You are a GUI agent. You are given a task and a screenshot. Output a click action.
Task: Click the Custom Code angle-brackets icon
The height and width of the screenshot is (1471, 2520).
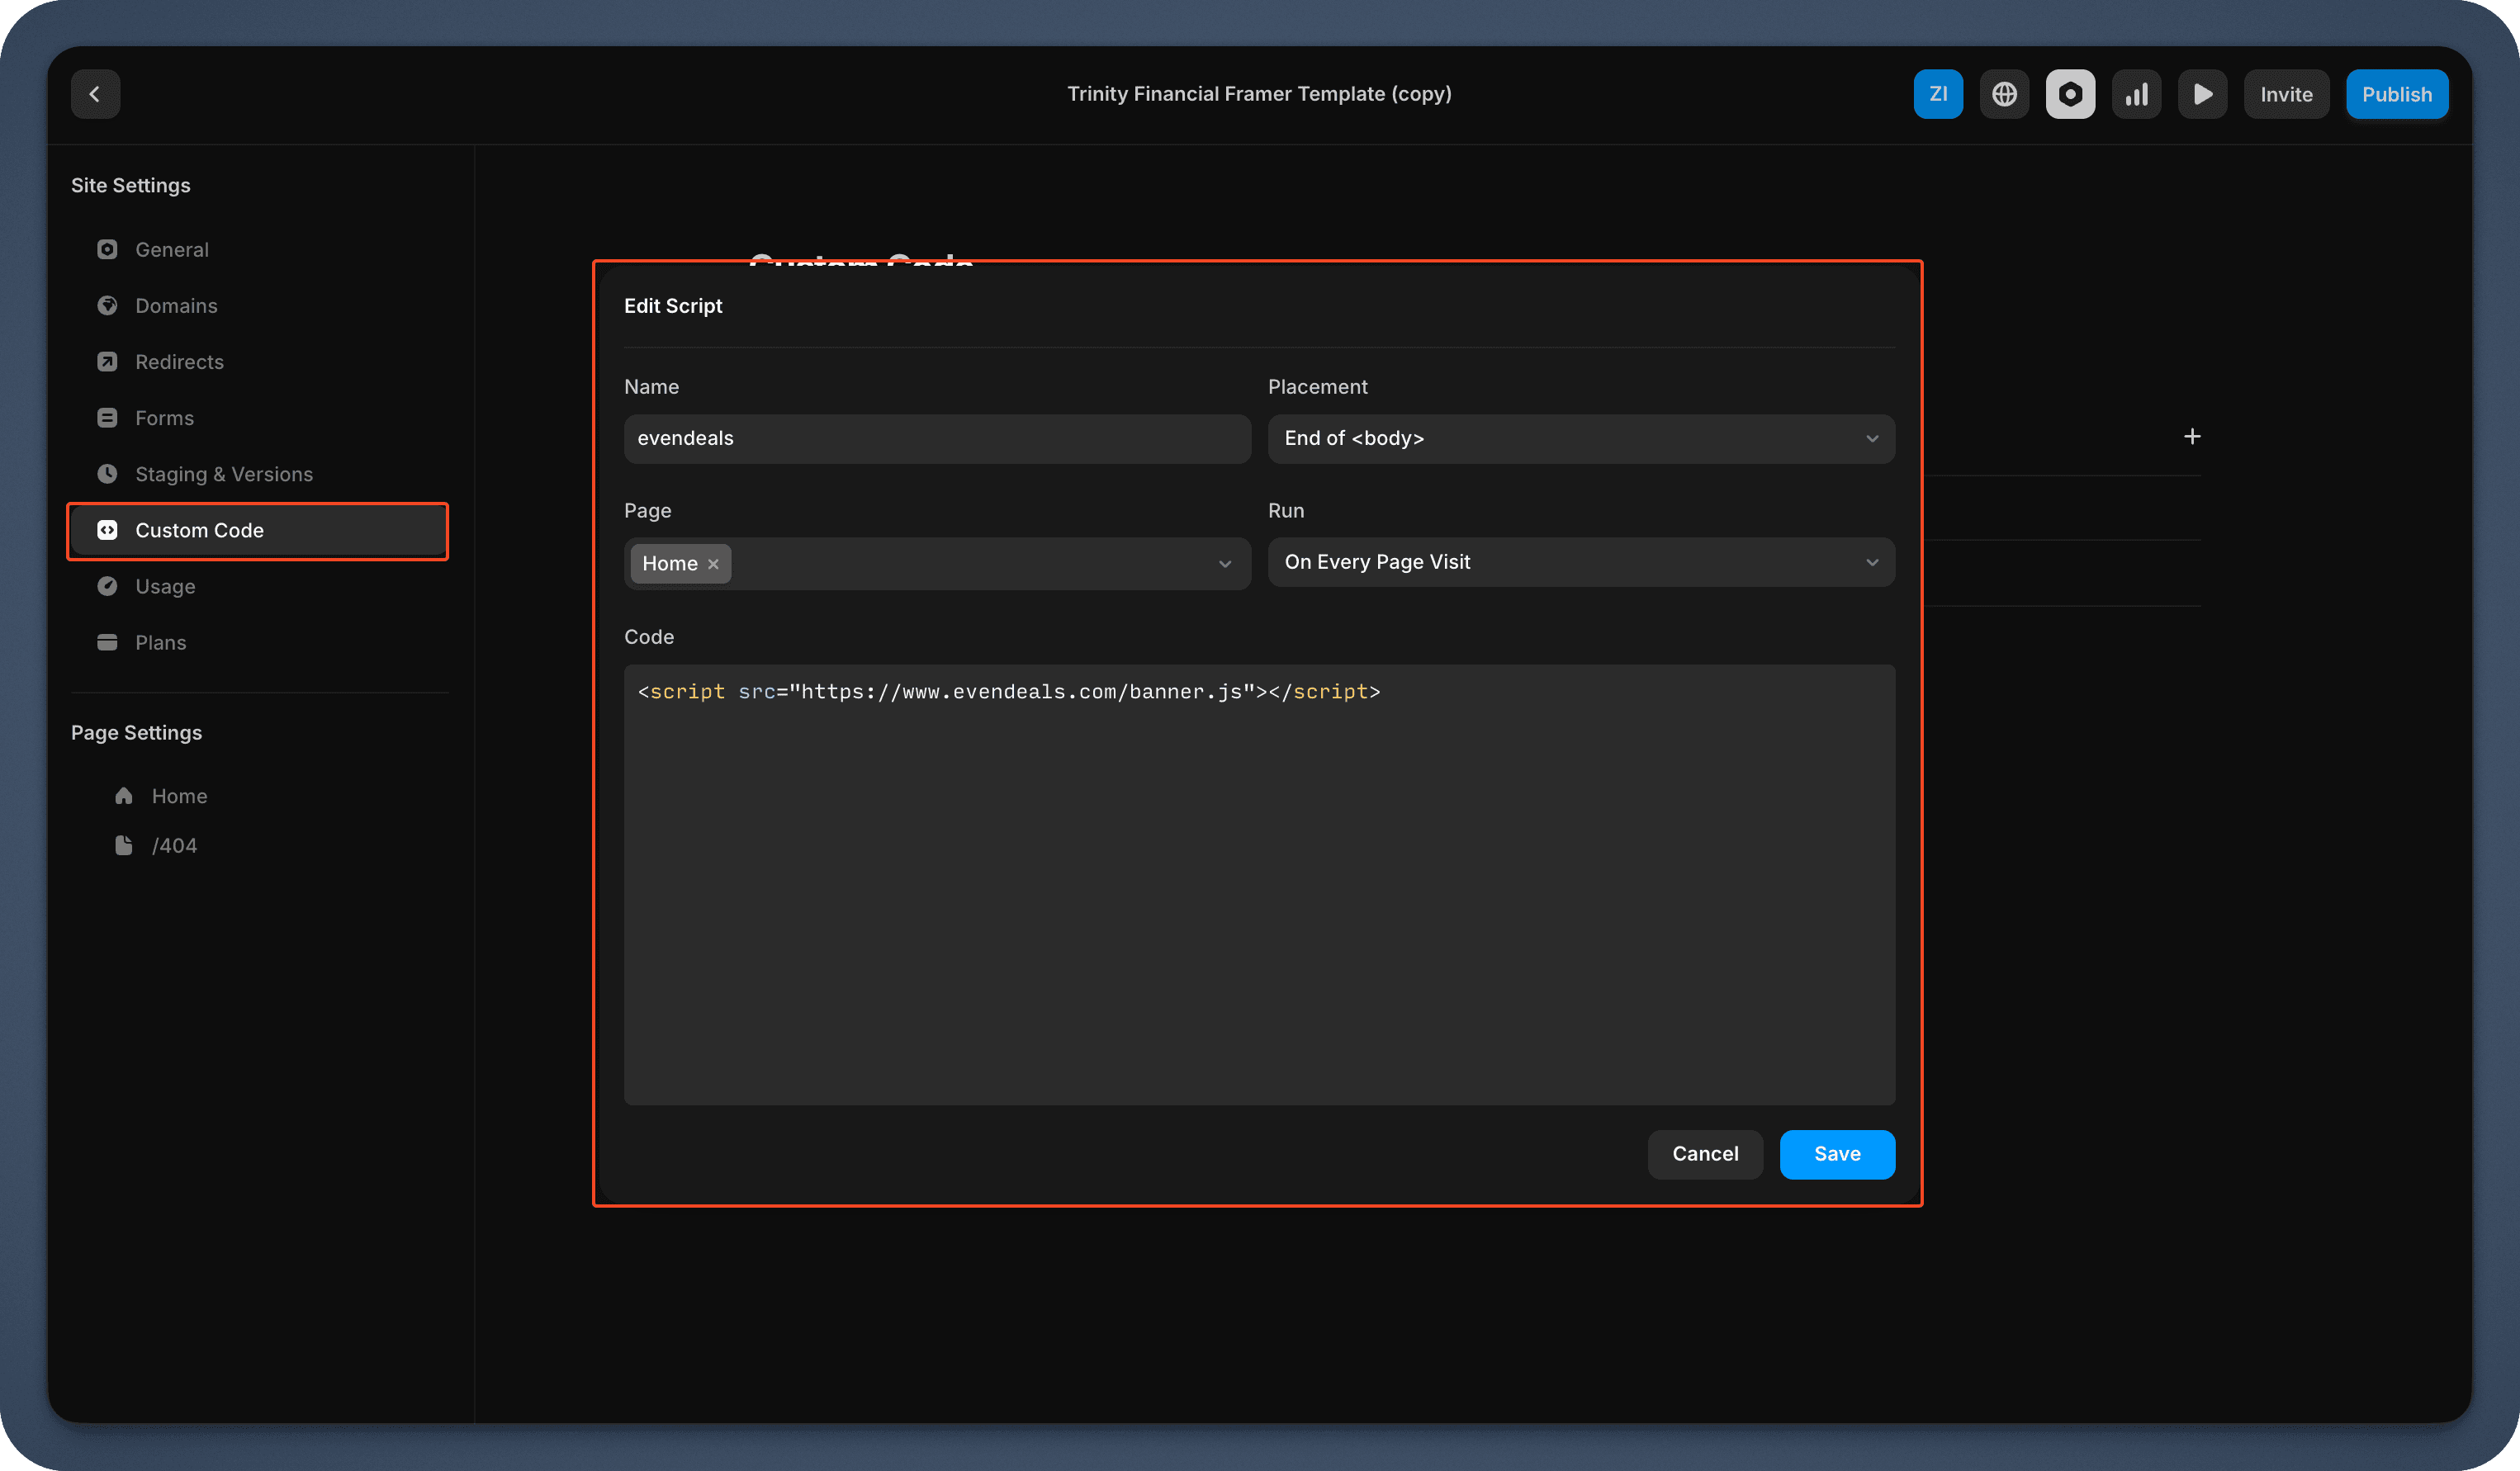point(107,530)
